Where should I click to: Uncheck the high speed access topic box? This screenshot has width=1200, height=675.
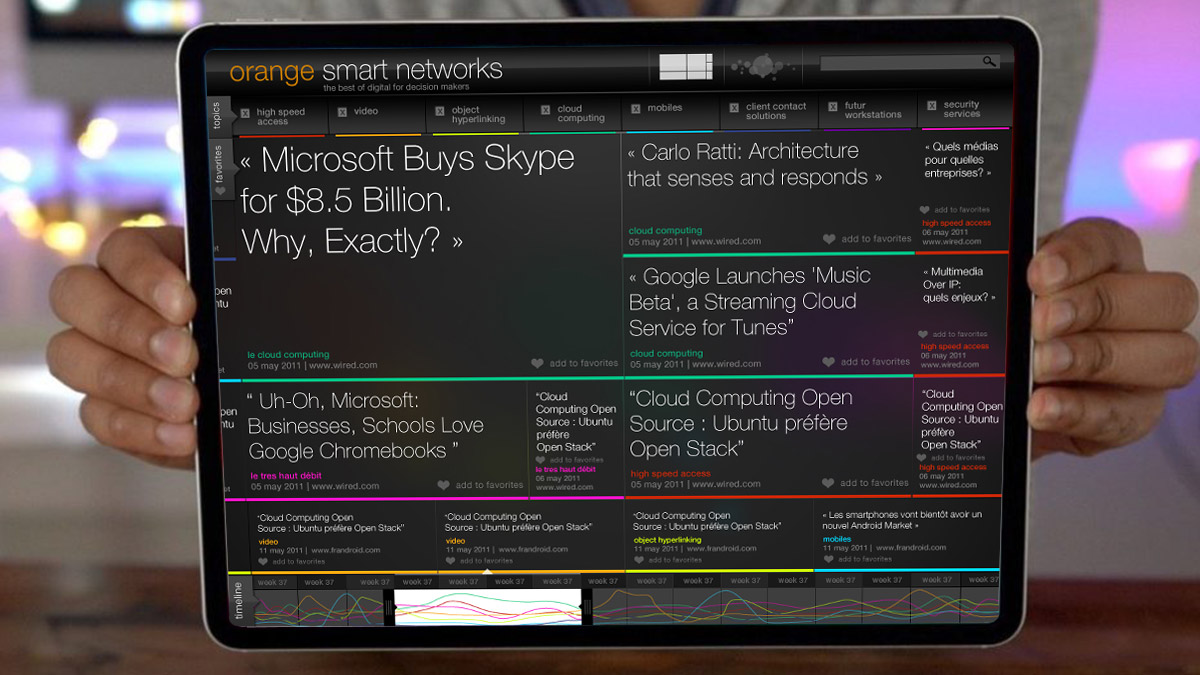coord(245,113)
